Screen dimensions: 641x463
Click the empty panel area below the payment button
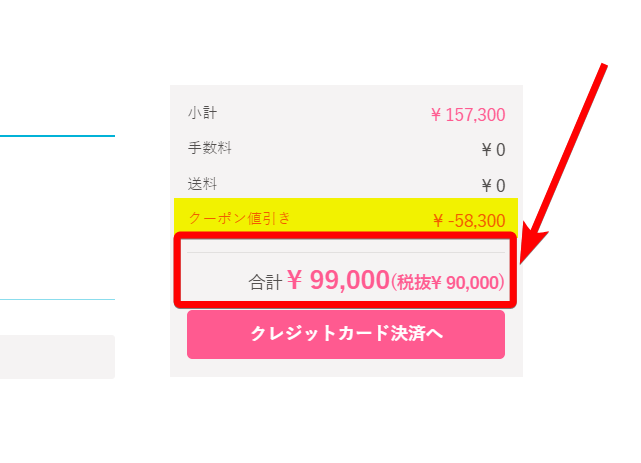345,368
